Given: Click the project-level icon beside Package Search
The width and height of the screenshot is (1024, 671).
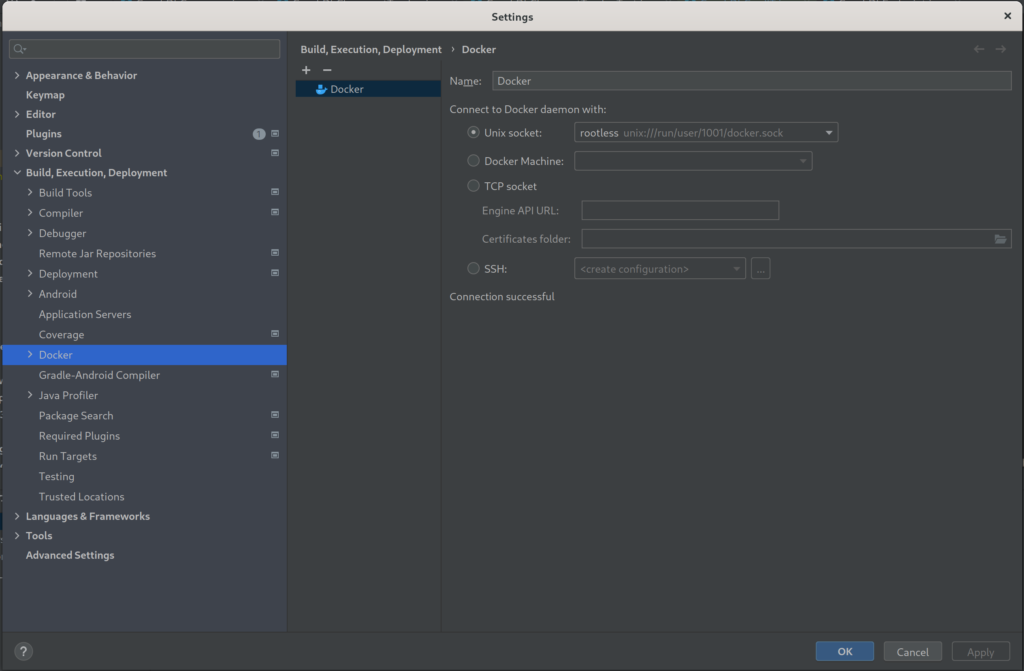Looking at the screenshot, I should click(275, 415).
